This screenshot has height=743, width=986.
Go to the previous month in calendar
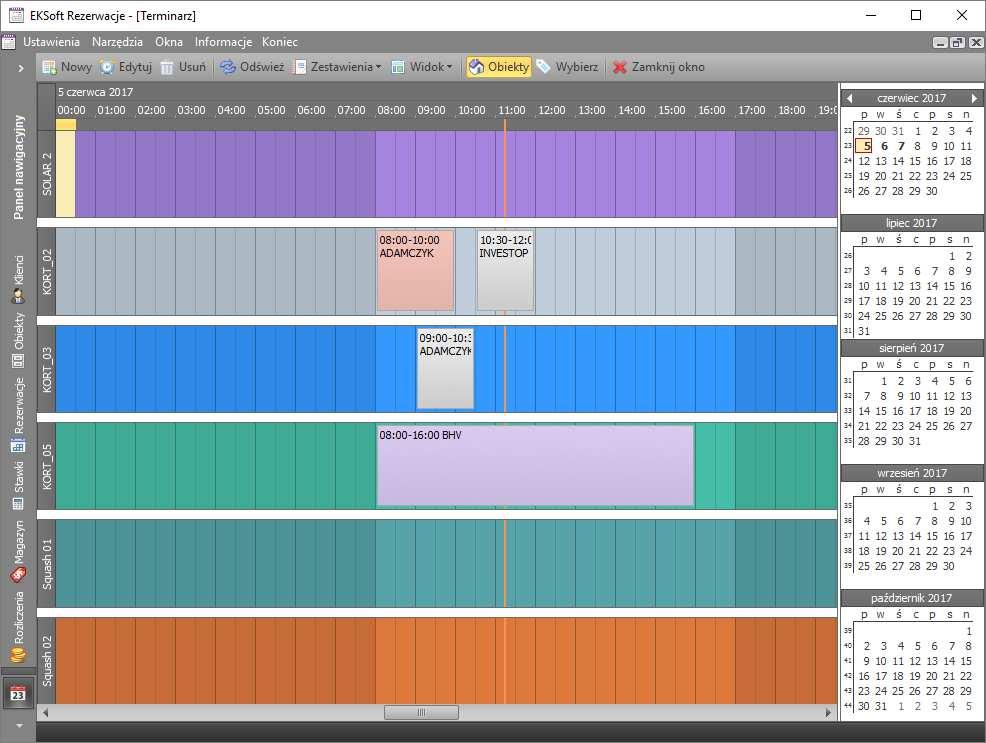click(x=850, y=98)
